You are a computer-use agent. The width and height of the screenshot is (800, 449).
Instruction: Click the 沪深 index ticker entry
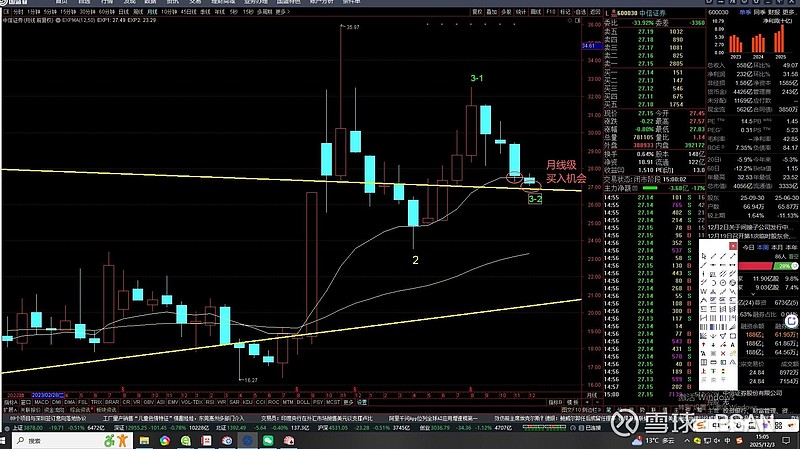pyautogui.click(x=363, y=428)
